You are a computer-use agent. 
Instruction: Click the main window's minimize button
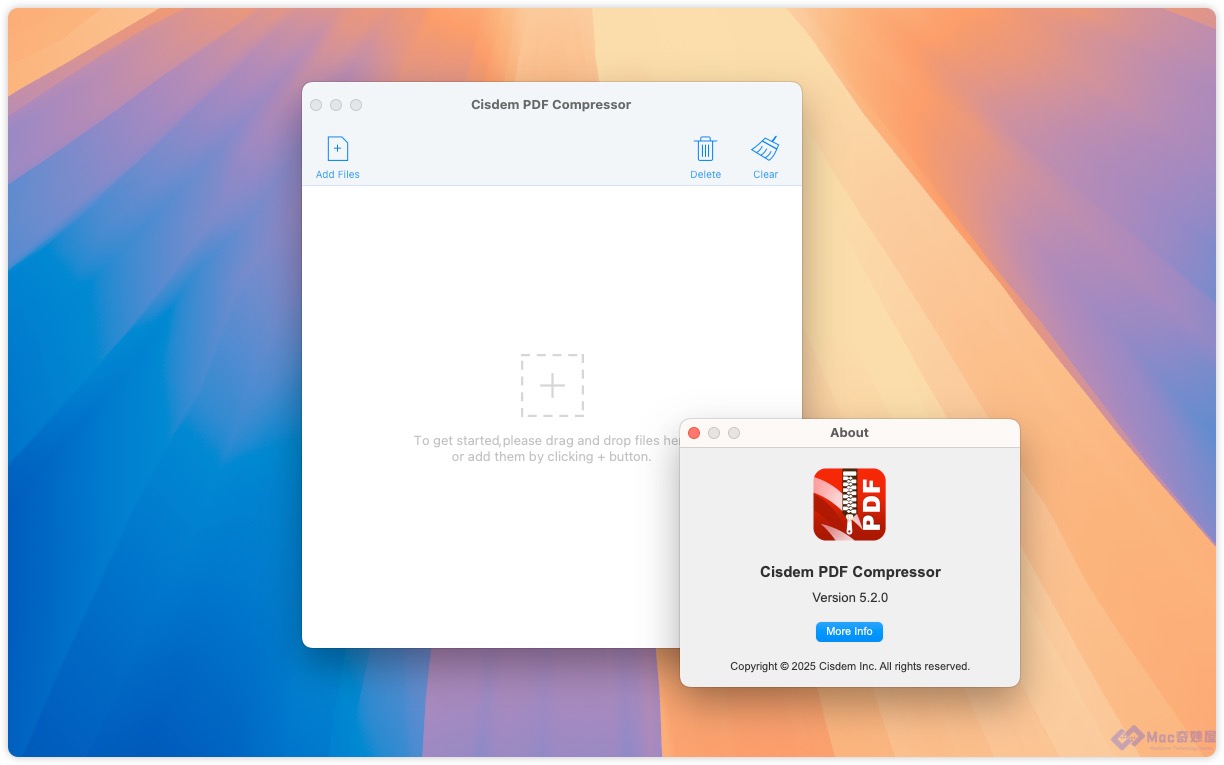pos(336,105)
